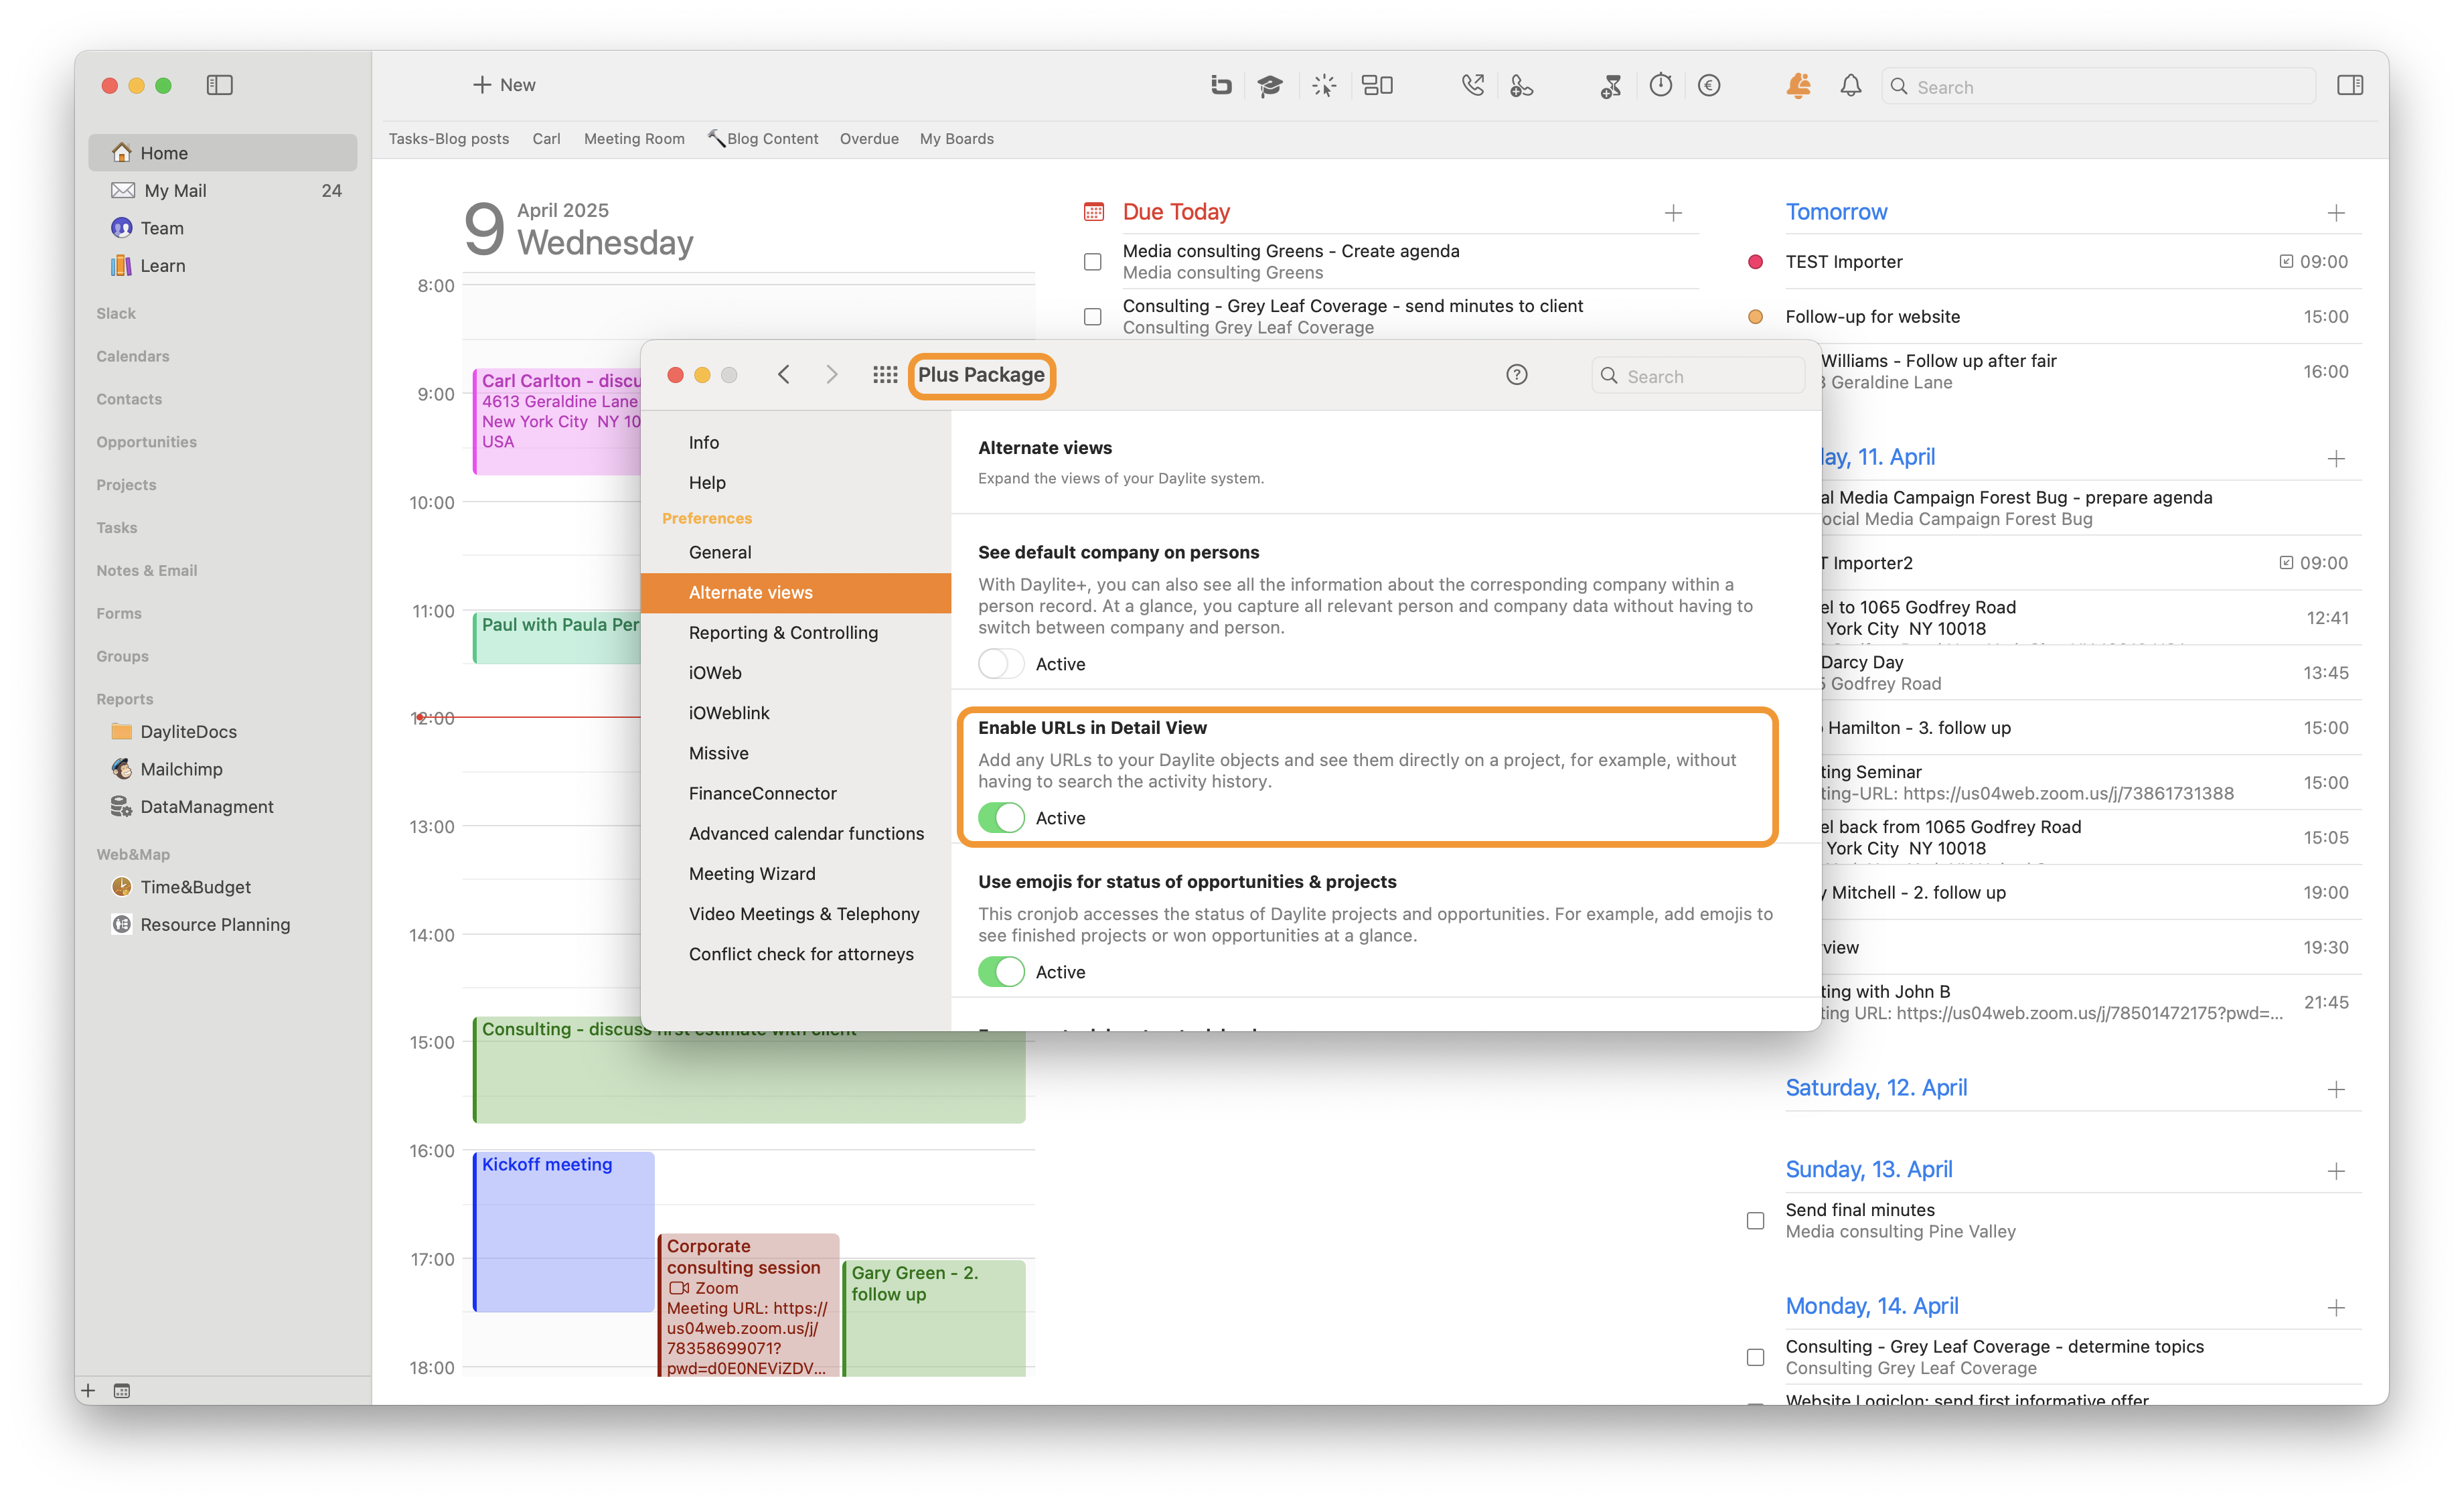Start the stopwatch timer icon
2464x1504 pixels.
(1660, 85)
